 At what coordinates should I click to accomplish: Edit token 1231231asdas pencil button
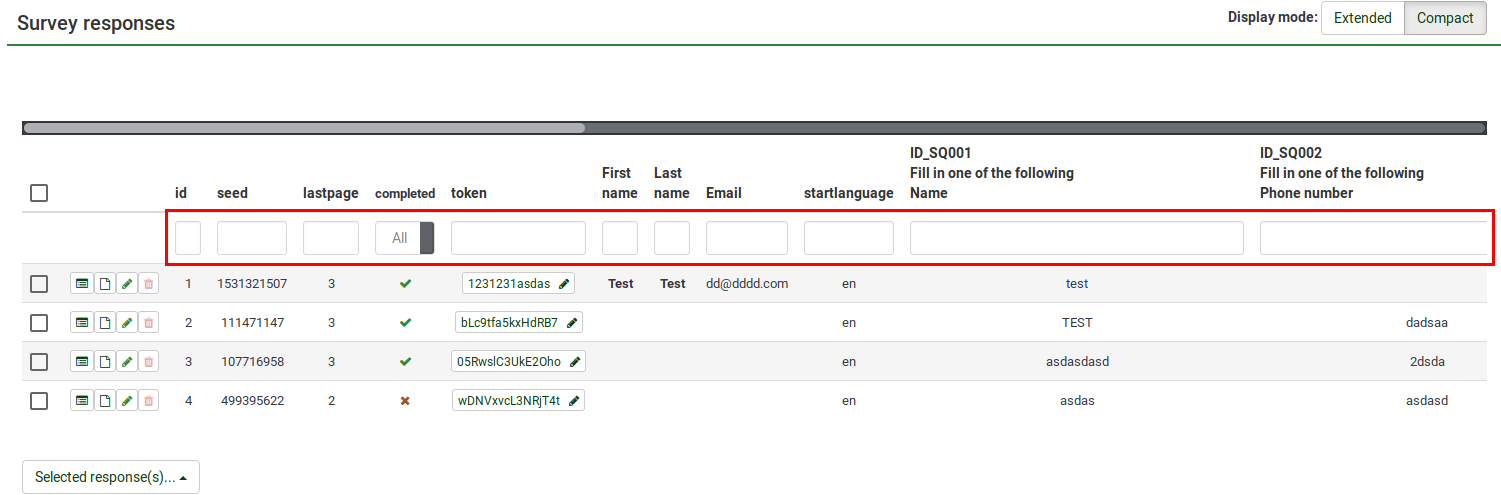pyautogui.click(x=564, y=284)
